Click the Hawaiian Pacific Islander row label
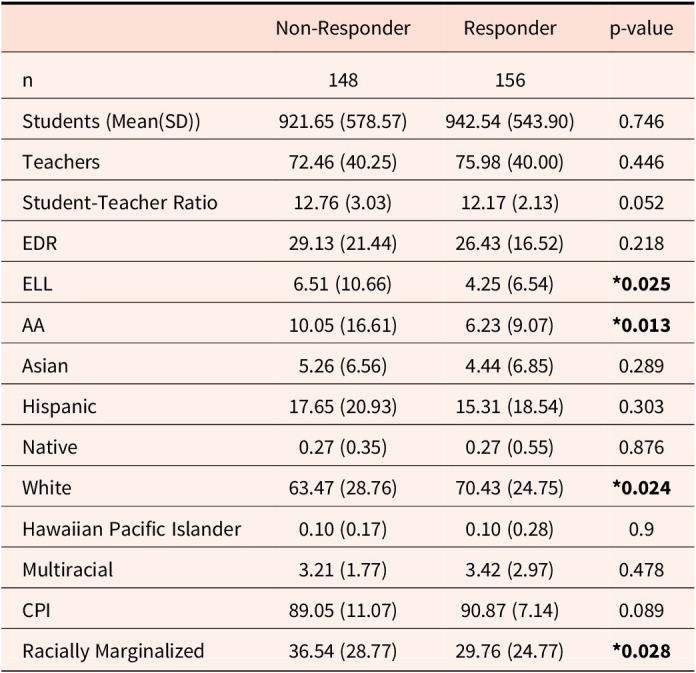The height and width of the screenshot is (673, 696). [131, 529]
